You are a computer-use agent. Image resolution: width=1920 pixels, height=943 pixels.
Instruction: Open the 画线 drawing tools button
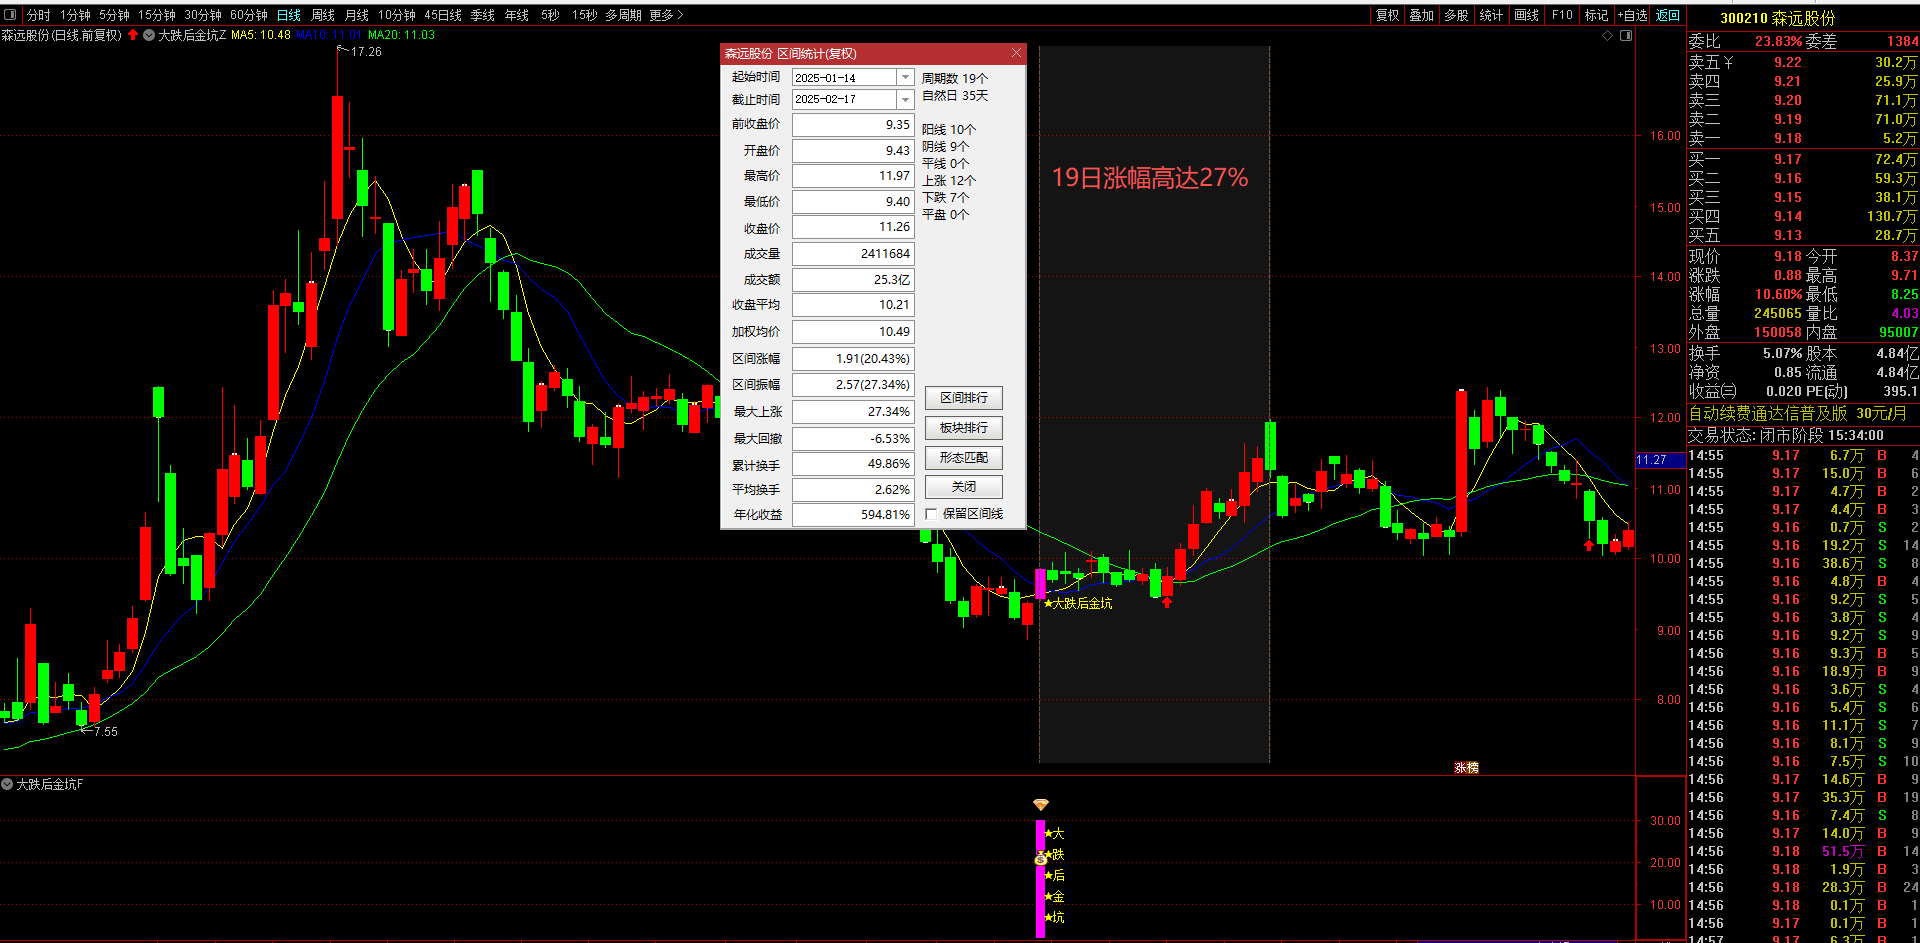pyautogui.click(x=1526, y=15)
